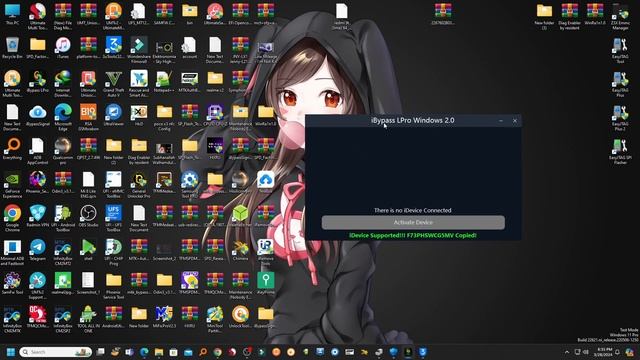Select the MiFixPro desktop shortcut
This screenshot has height=360, width=640.
pyautogui.click(x=164, y=317)
